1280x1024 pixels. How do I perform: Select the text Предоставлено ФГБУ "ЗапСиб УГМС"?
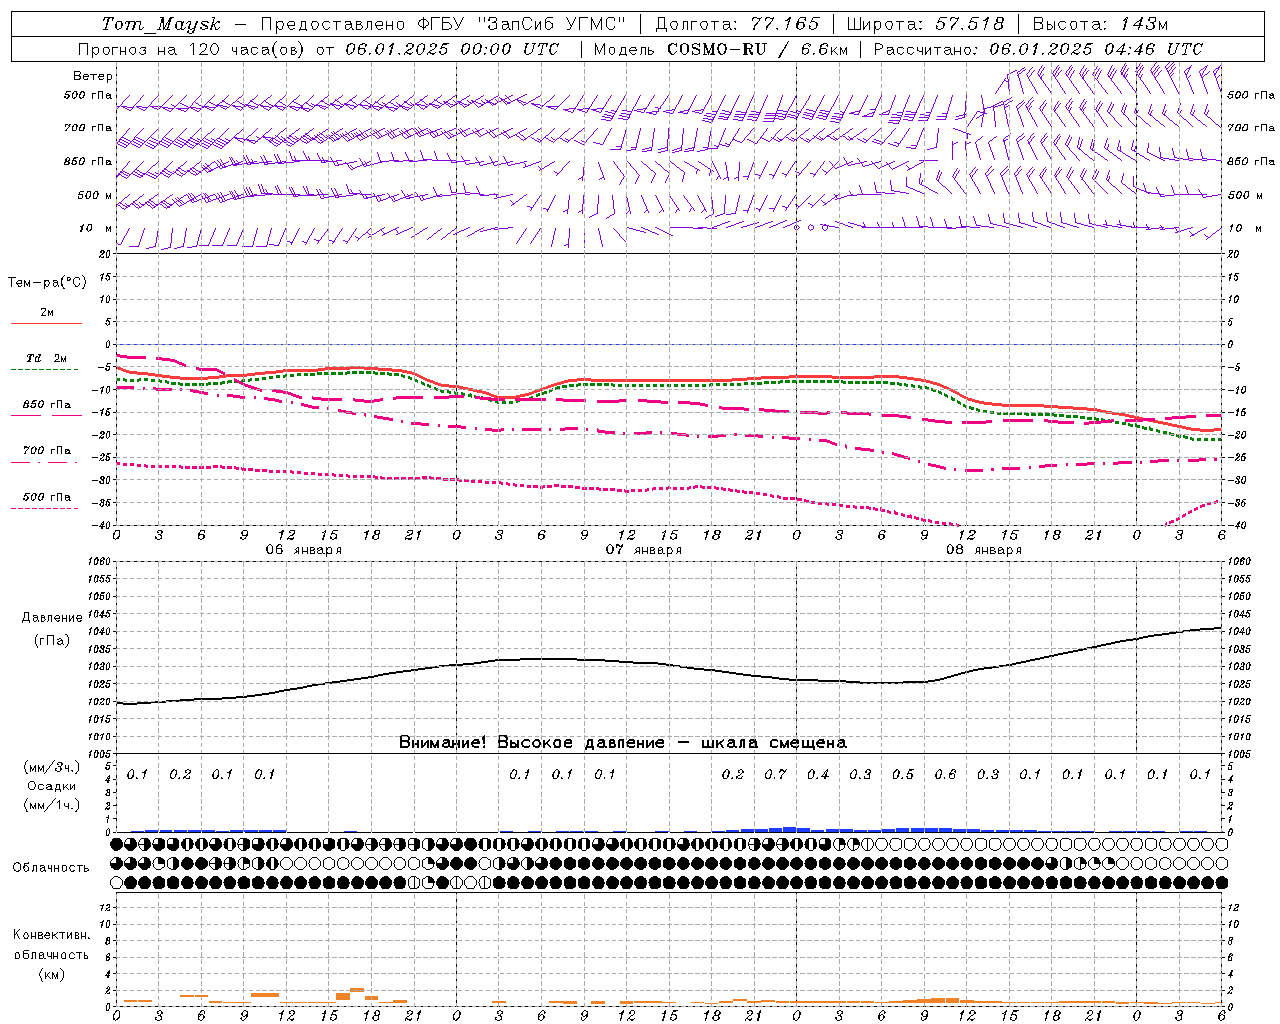tap(443, 24)
